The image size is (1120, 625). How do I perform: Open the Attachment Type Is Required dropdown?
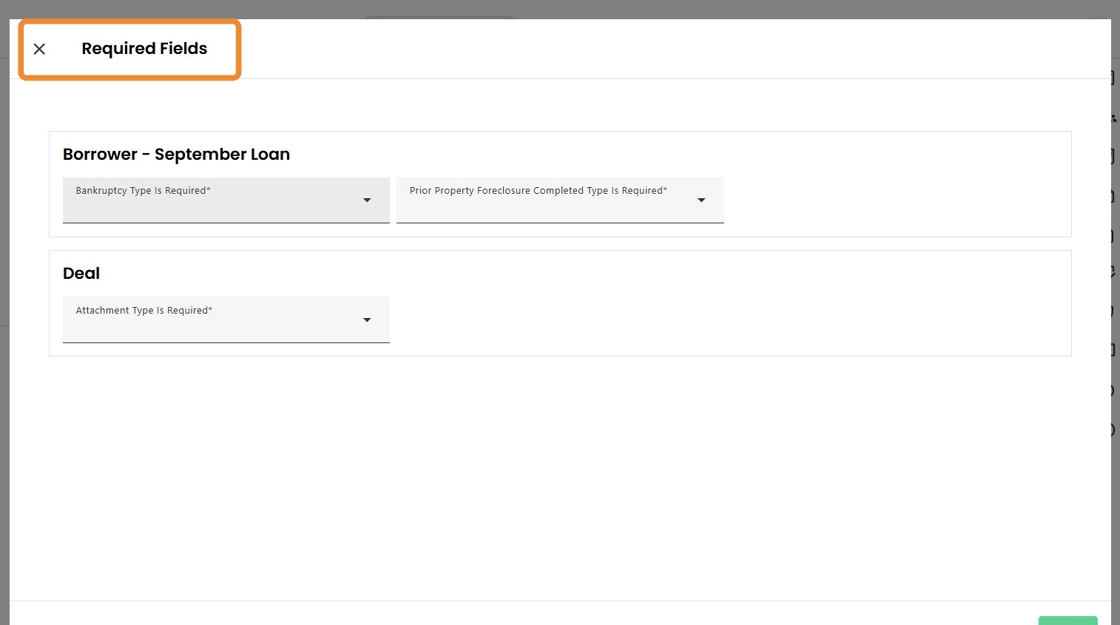226,320
